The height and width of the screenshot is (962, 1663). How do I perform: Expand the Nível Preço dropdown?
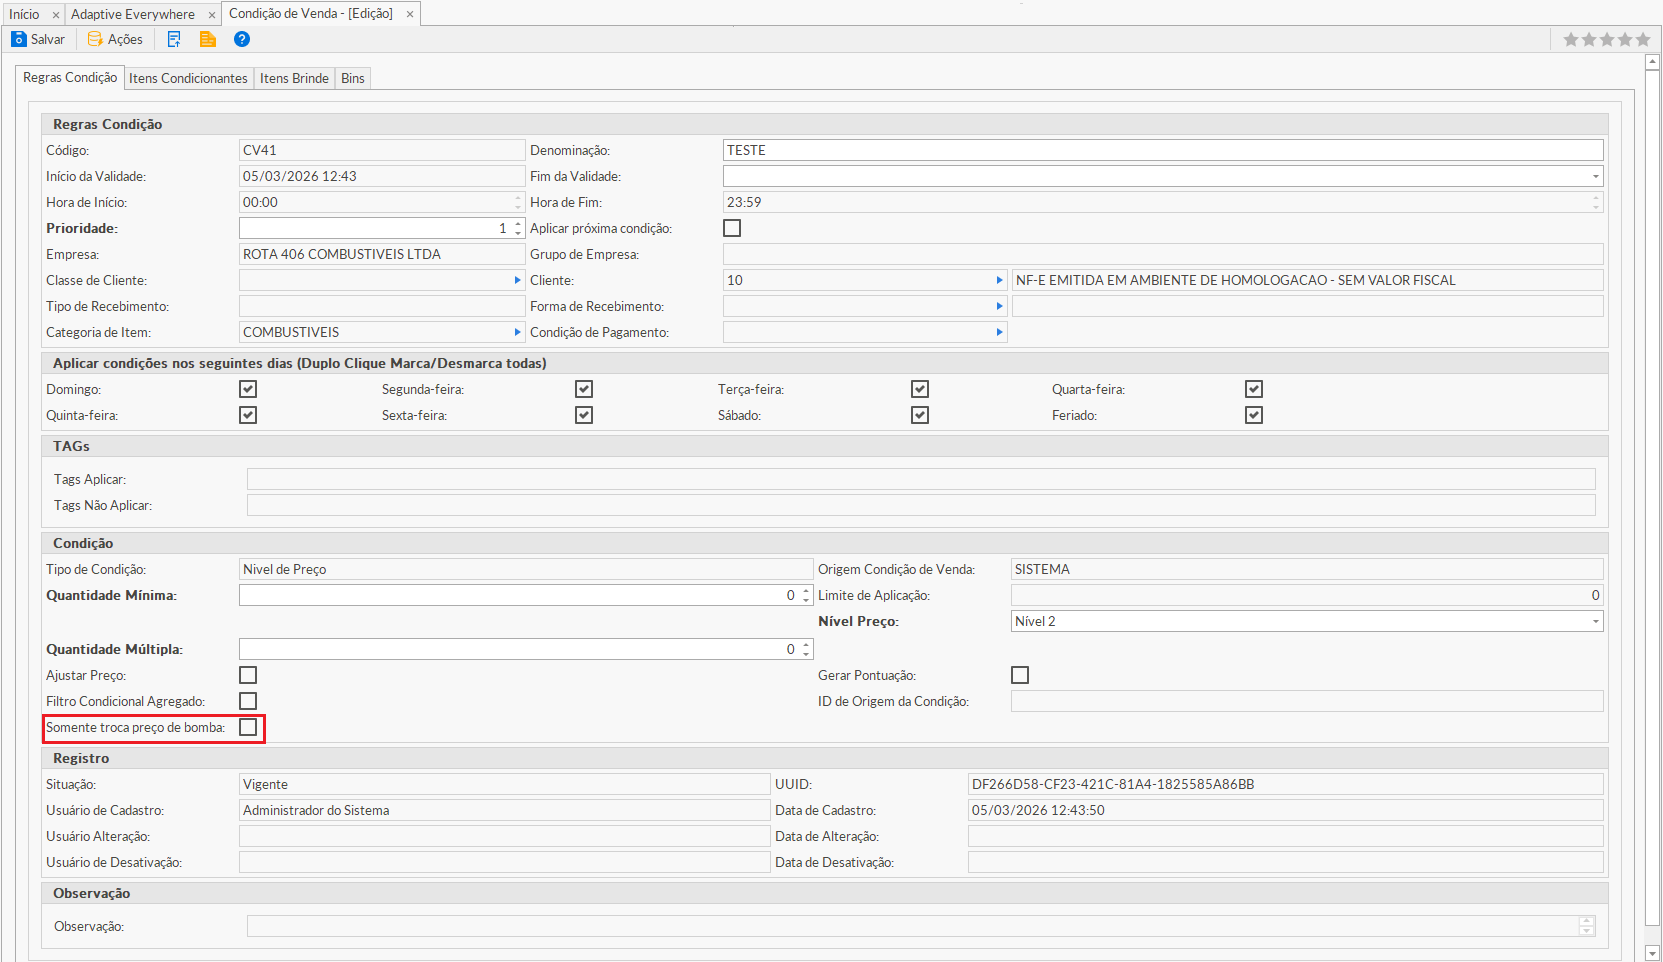click(x=1595, y=621)
